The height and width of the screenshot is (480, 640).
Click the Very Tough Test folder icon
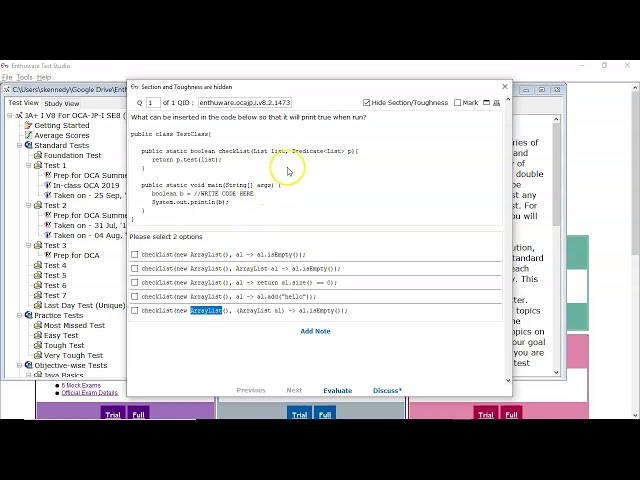pos(38,355)
